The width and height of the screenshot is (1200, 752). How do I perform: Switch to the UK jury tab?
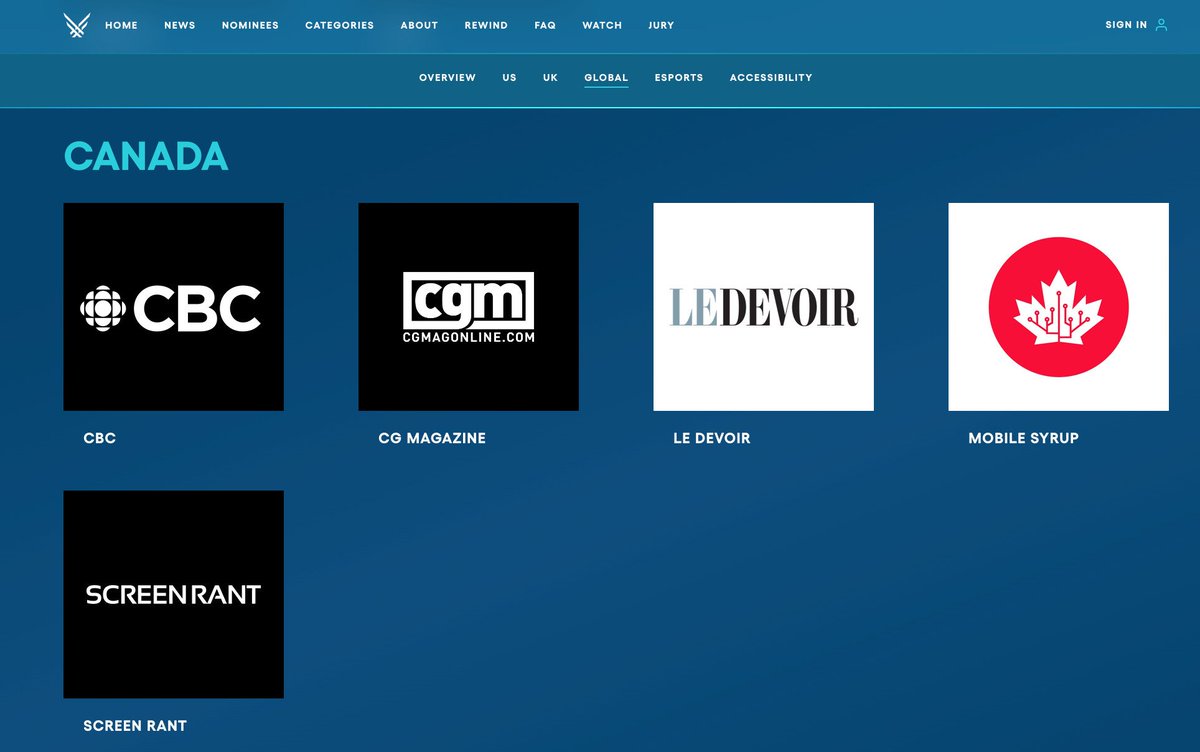click(x=550, y=78)
